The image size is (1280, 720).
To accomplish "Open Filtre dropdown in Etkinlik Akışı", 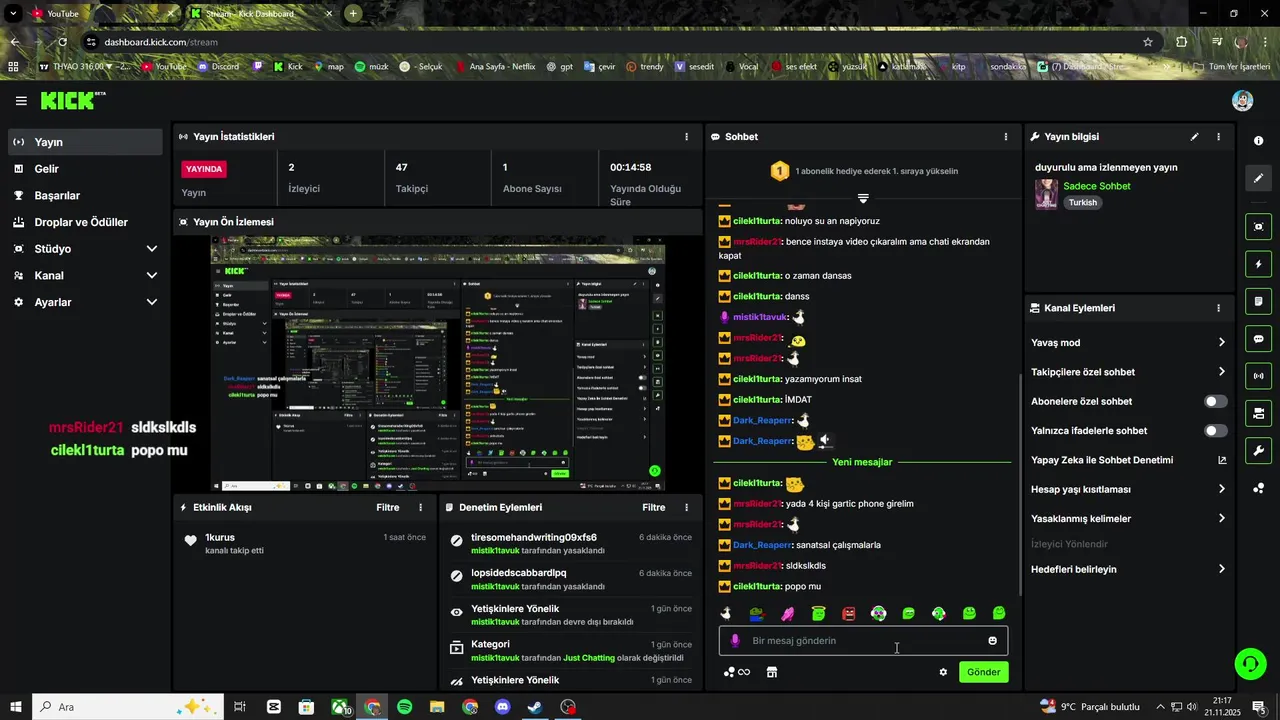I will [x=387, y=507].
